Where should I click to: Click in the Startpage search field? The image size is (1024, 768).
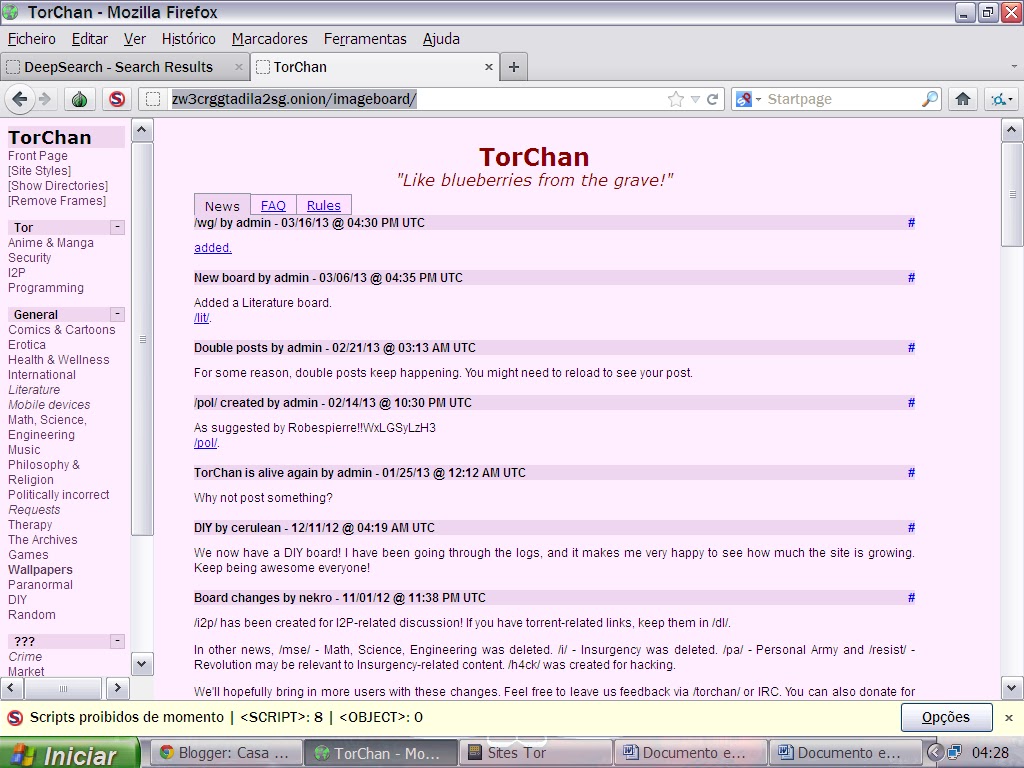click(x=841, y=99)
